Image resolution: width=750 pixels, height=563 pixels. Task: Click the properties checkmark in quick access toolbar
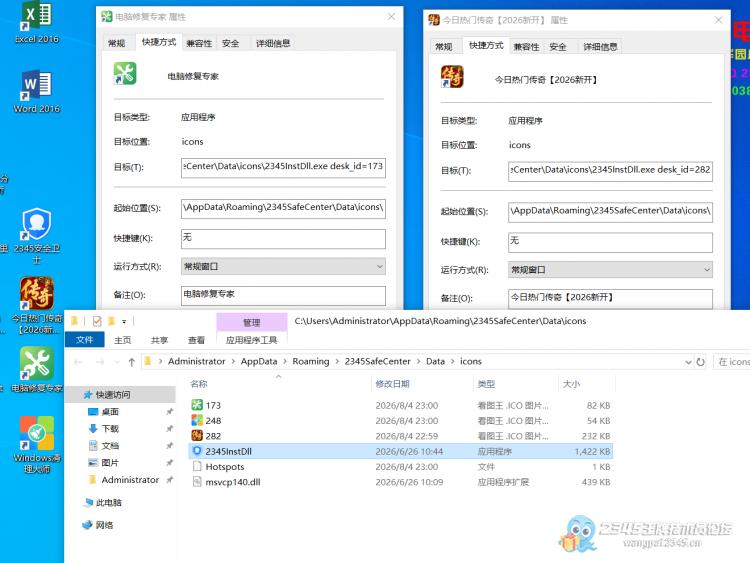coord(97,321)
